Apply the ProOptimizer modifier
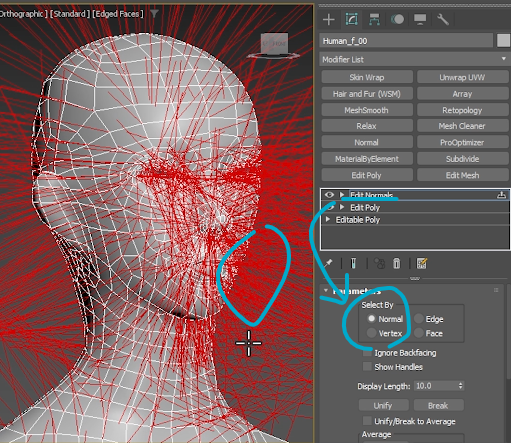The image size is (511, 443). pos(463,142)
